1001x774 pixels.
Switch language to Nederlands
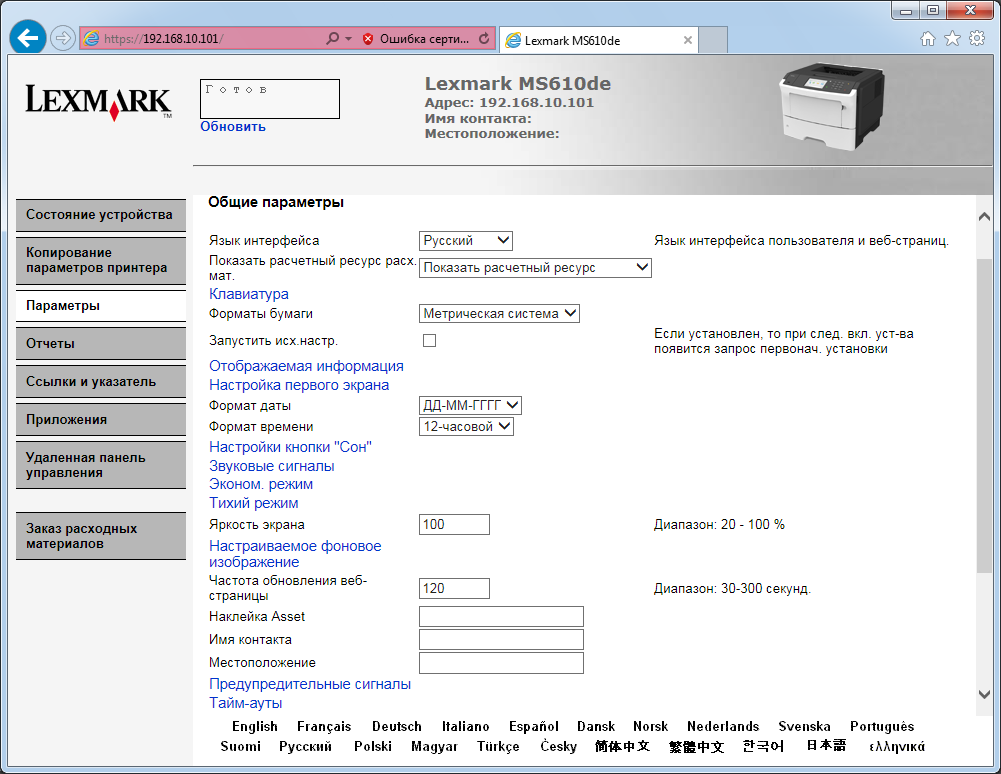[x=723, y=727]
